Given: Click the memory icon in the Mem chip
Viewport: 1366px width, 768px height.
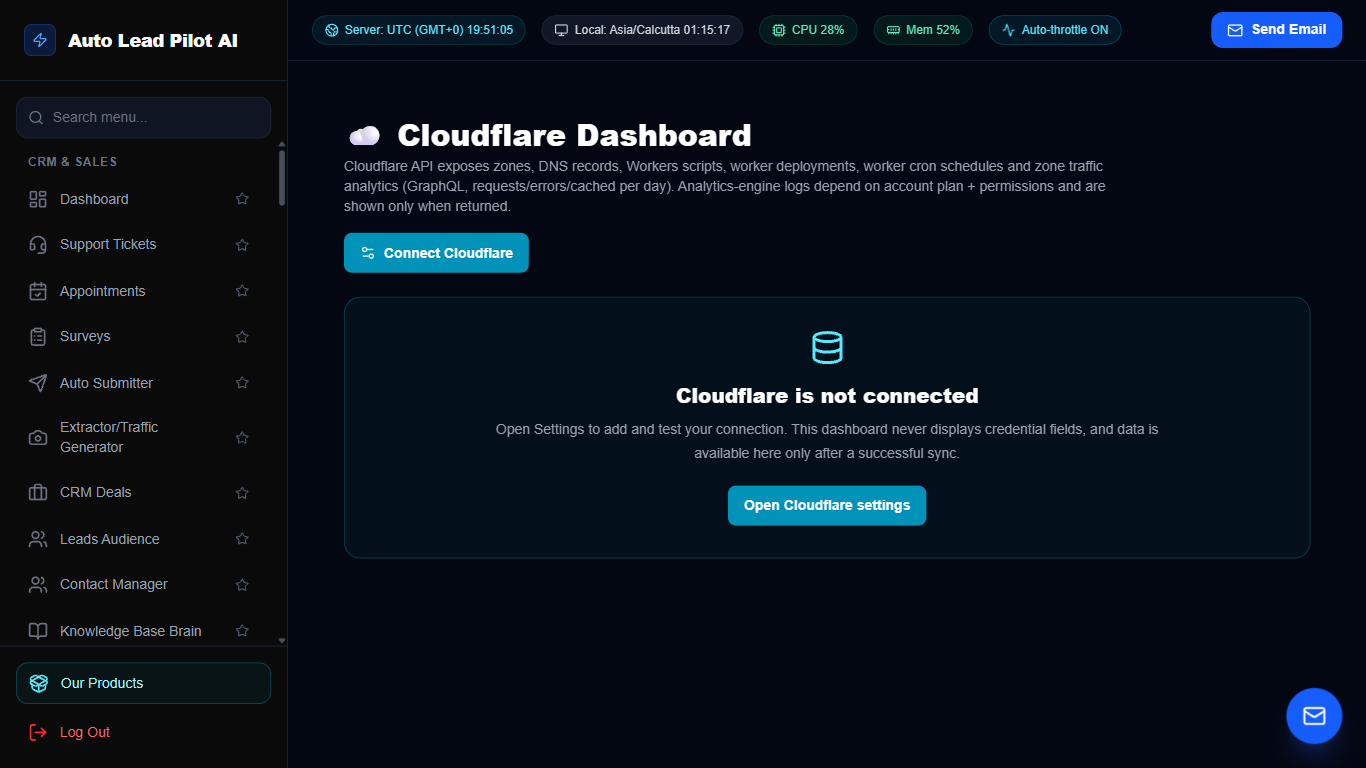Looking at the screenshot, I should click(x=893, y=30).
